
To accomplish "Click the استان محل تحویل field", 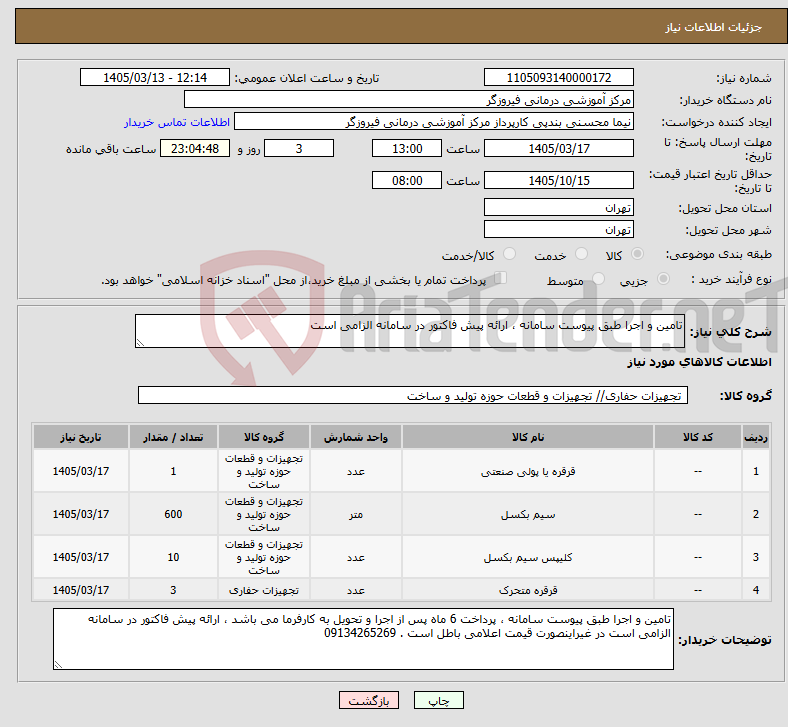I will click(558, 207).
